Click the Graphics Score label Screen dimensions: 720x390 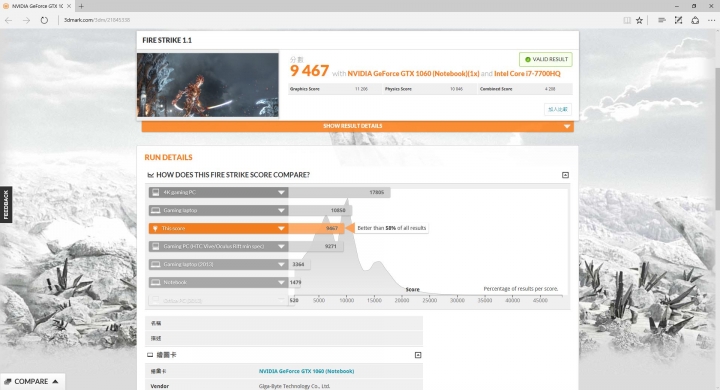pos(305,89)
